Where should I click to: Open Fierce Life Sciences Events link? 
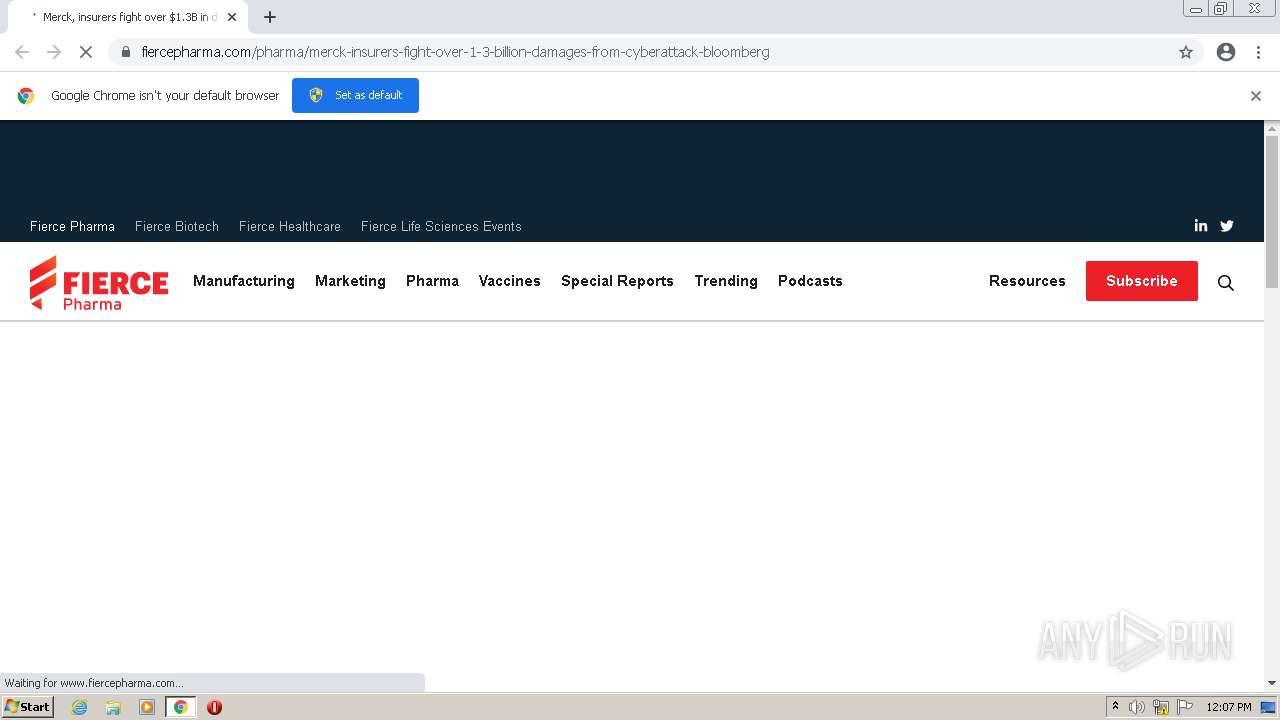click(x=441, y=226)
